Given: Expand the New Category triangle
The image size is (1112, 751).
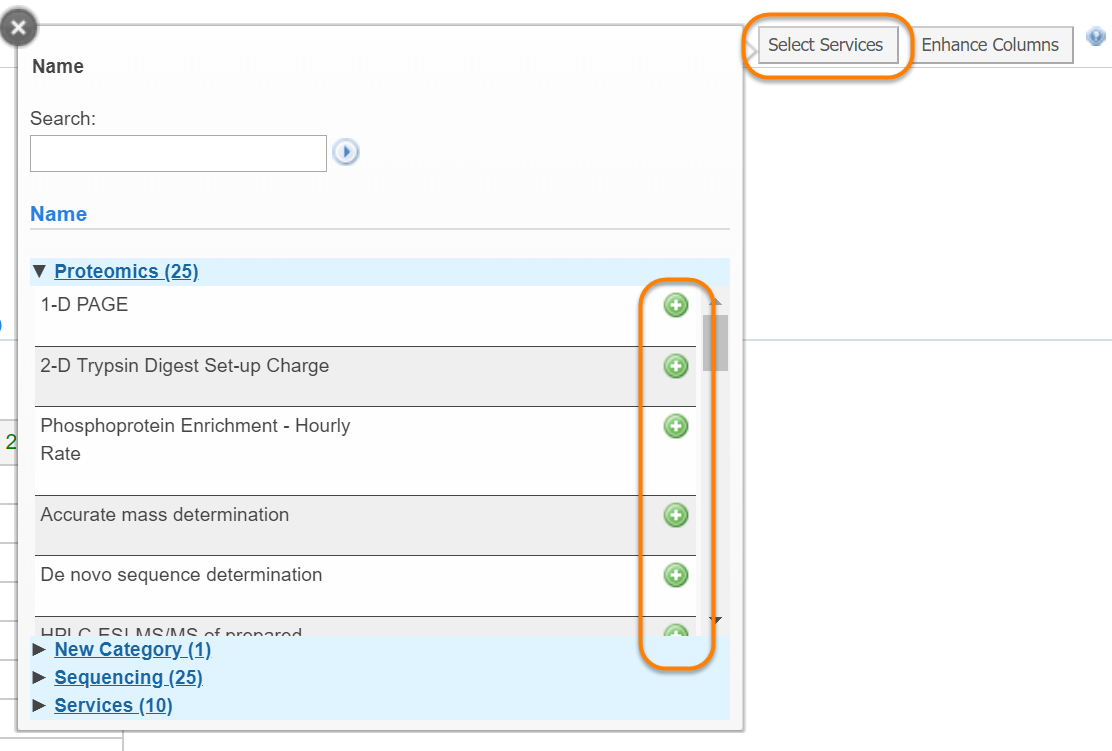Looking at the screenshot, I should pos(40,649).
